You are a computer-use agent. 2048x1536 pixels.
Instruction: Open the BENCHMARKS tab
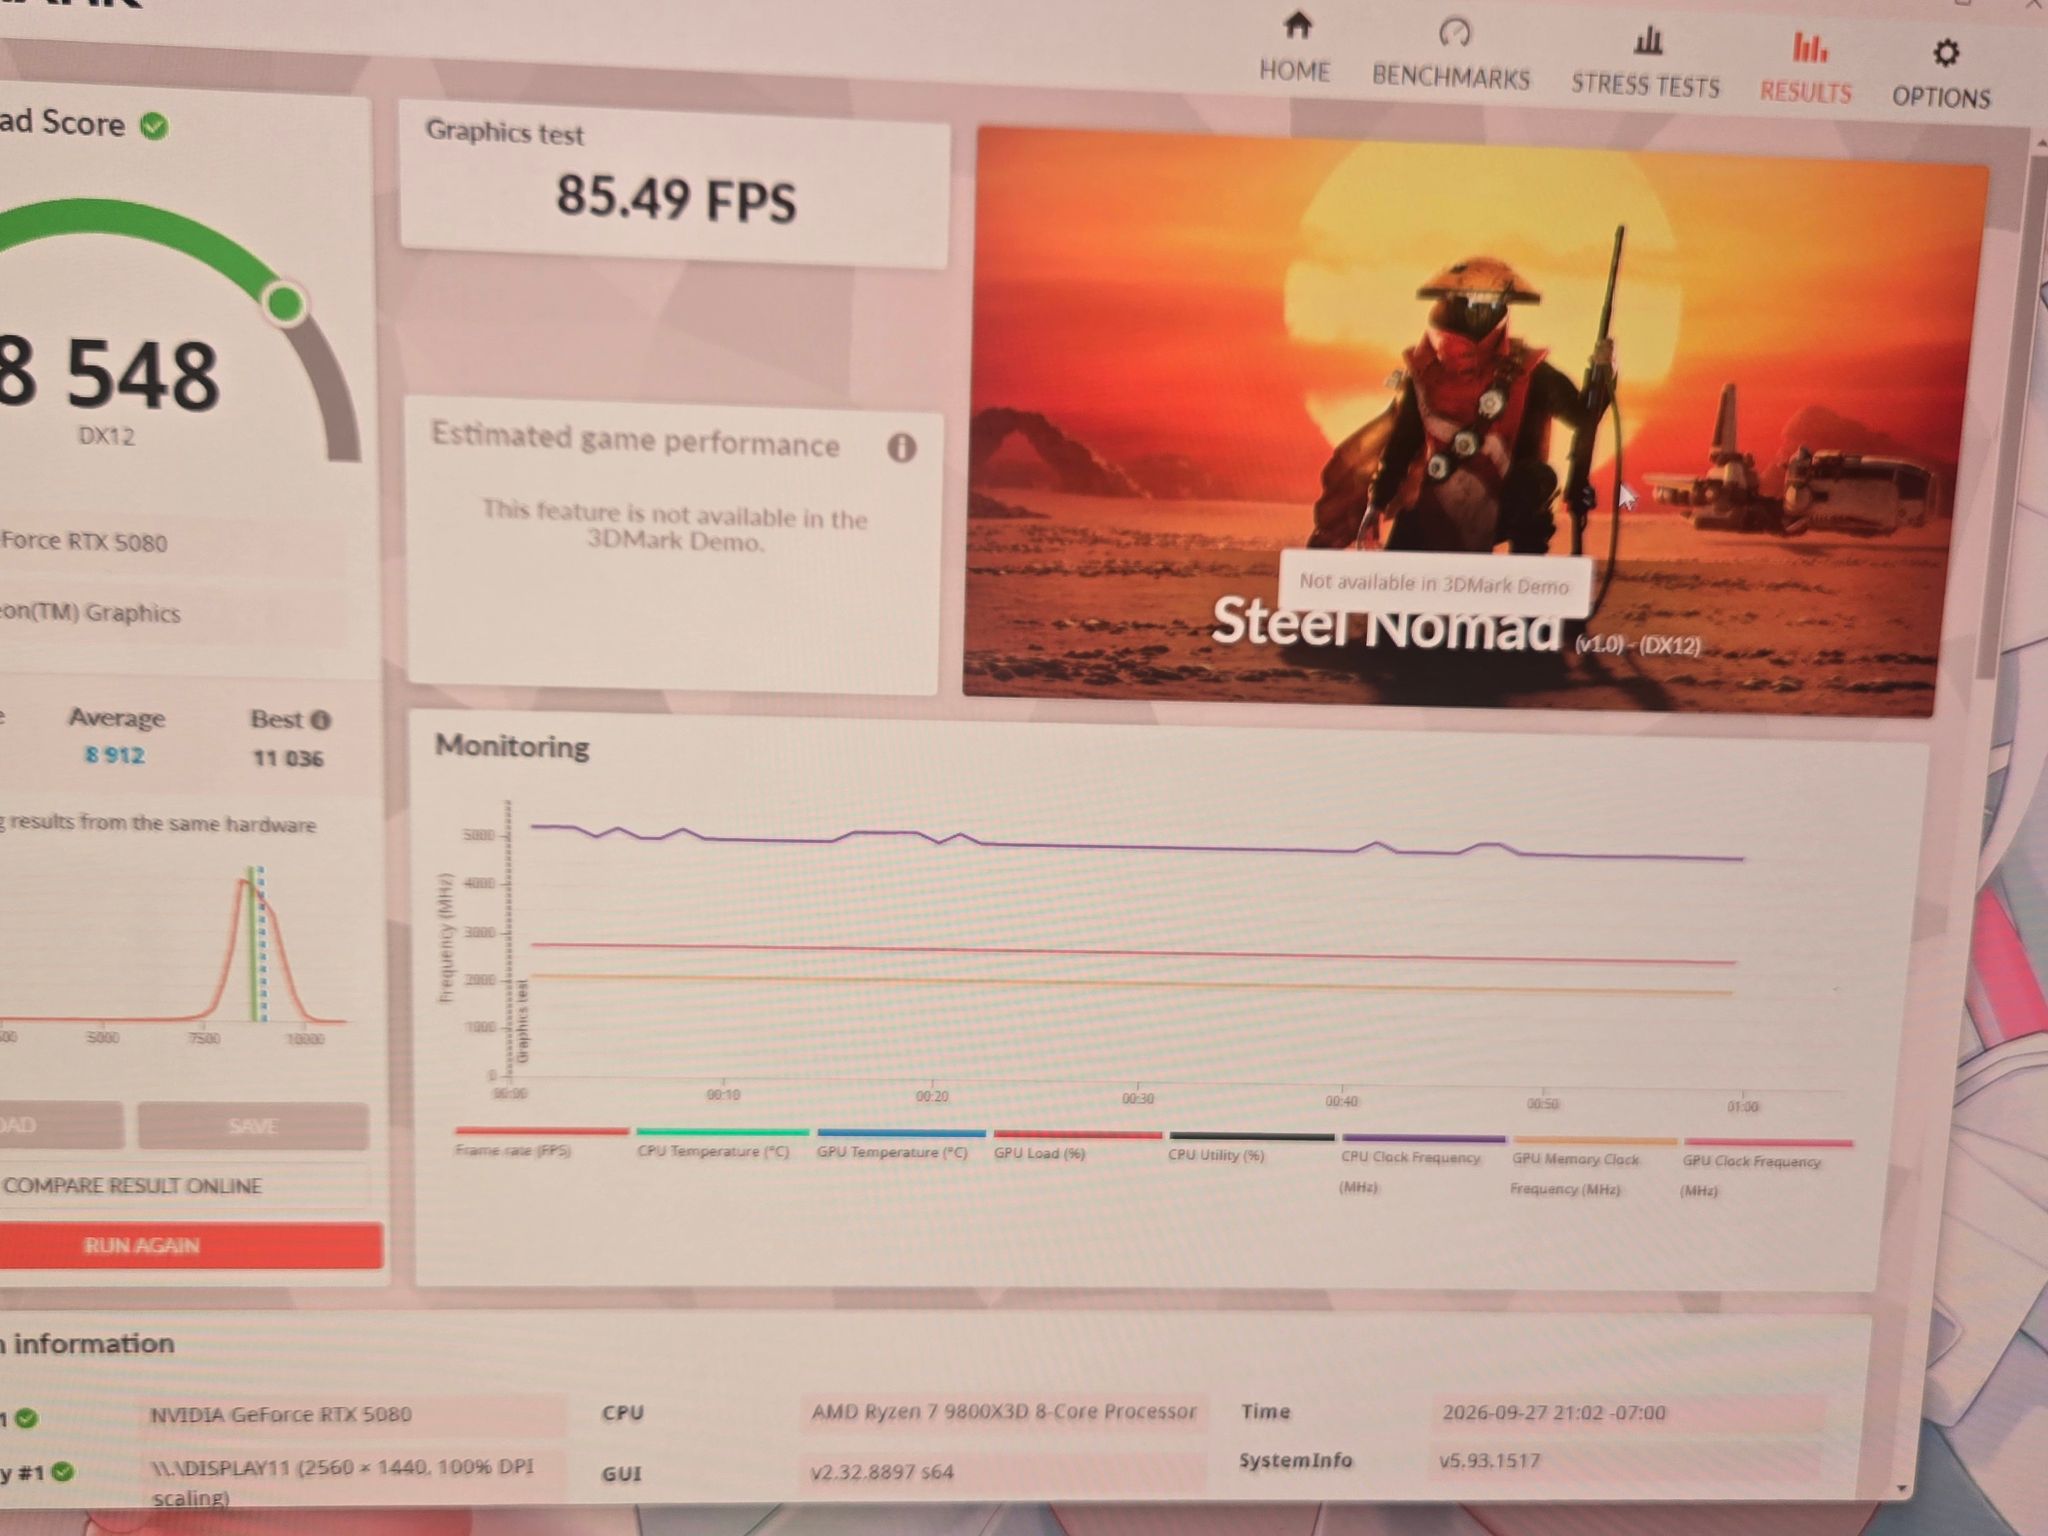[1451, 55]
